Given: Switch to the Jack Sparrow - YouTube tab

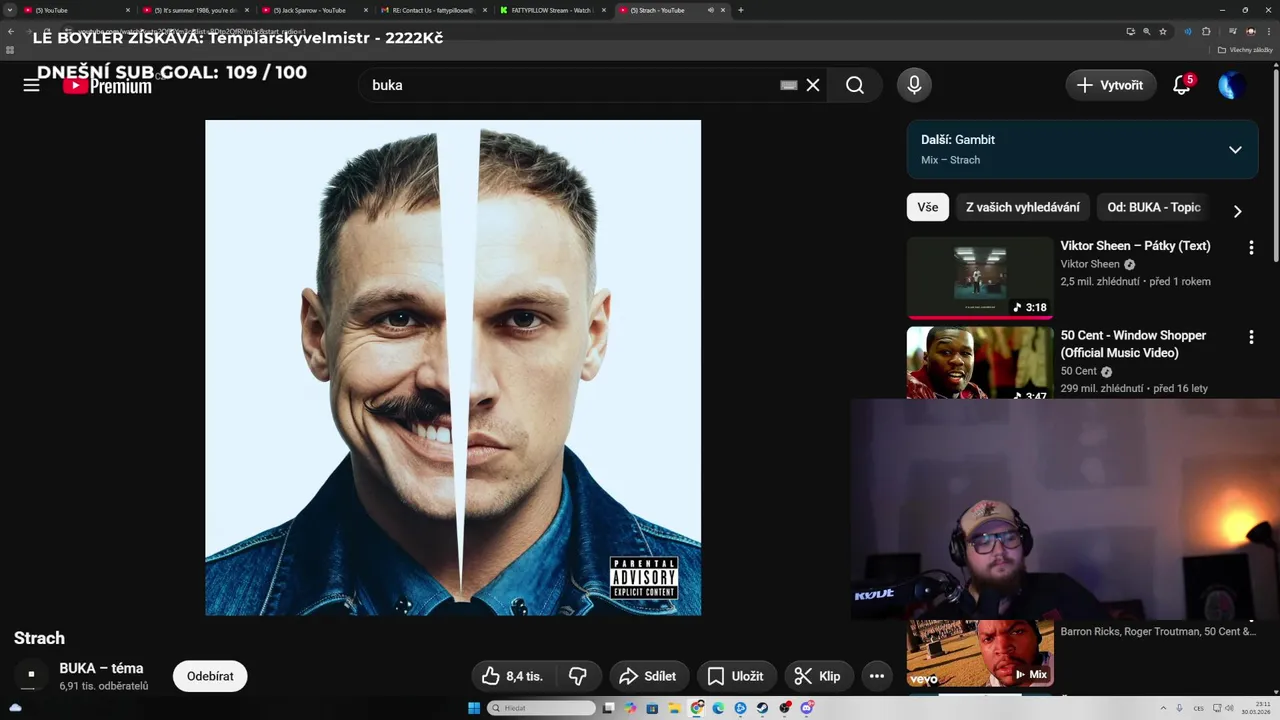Looking at the screenshot, I should (314, 10).
